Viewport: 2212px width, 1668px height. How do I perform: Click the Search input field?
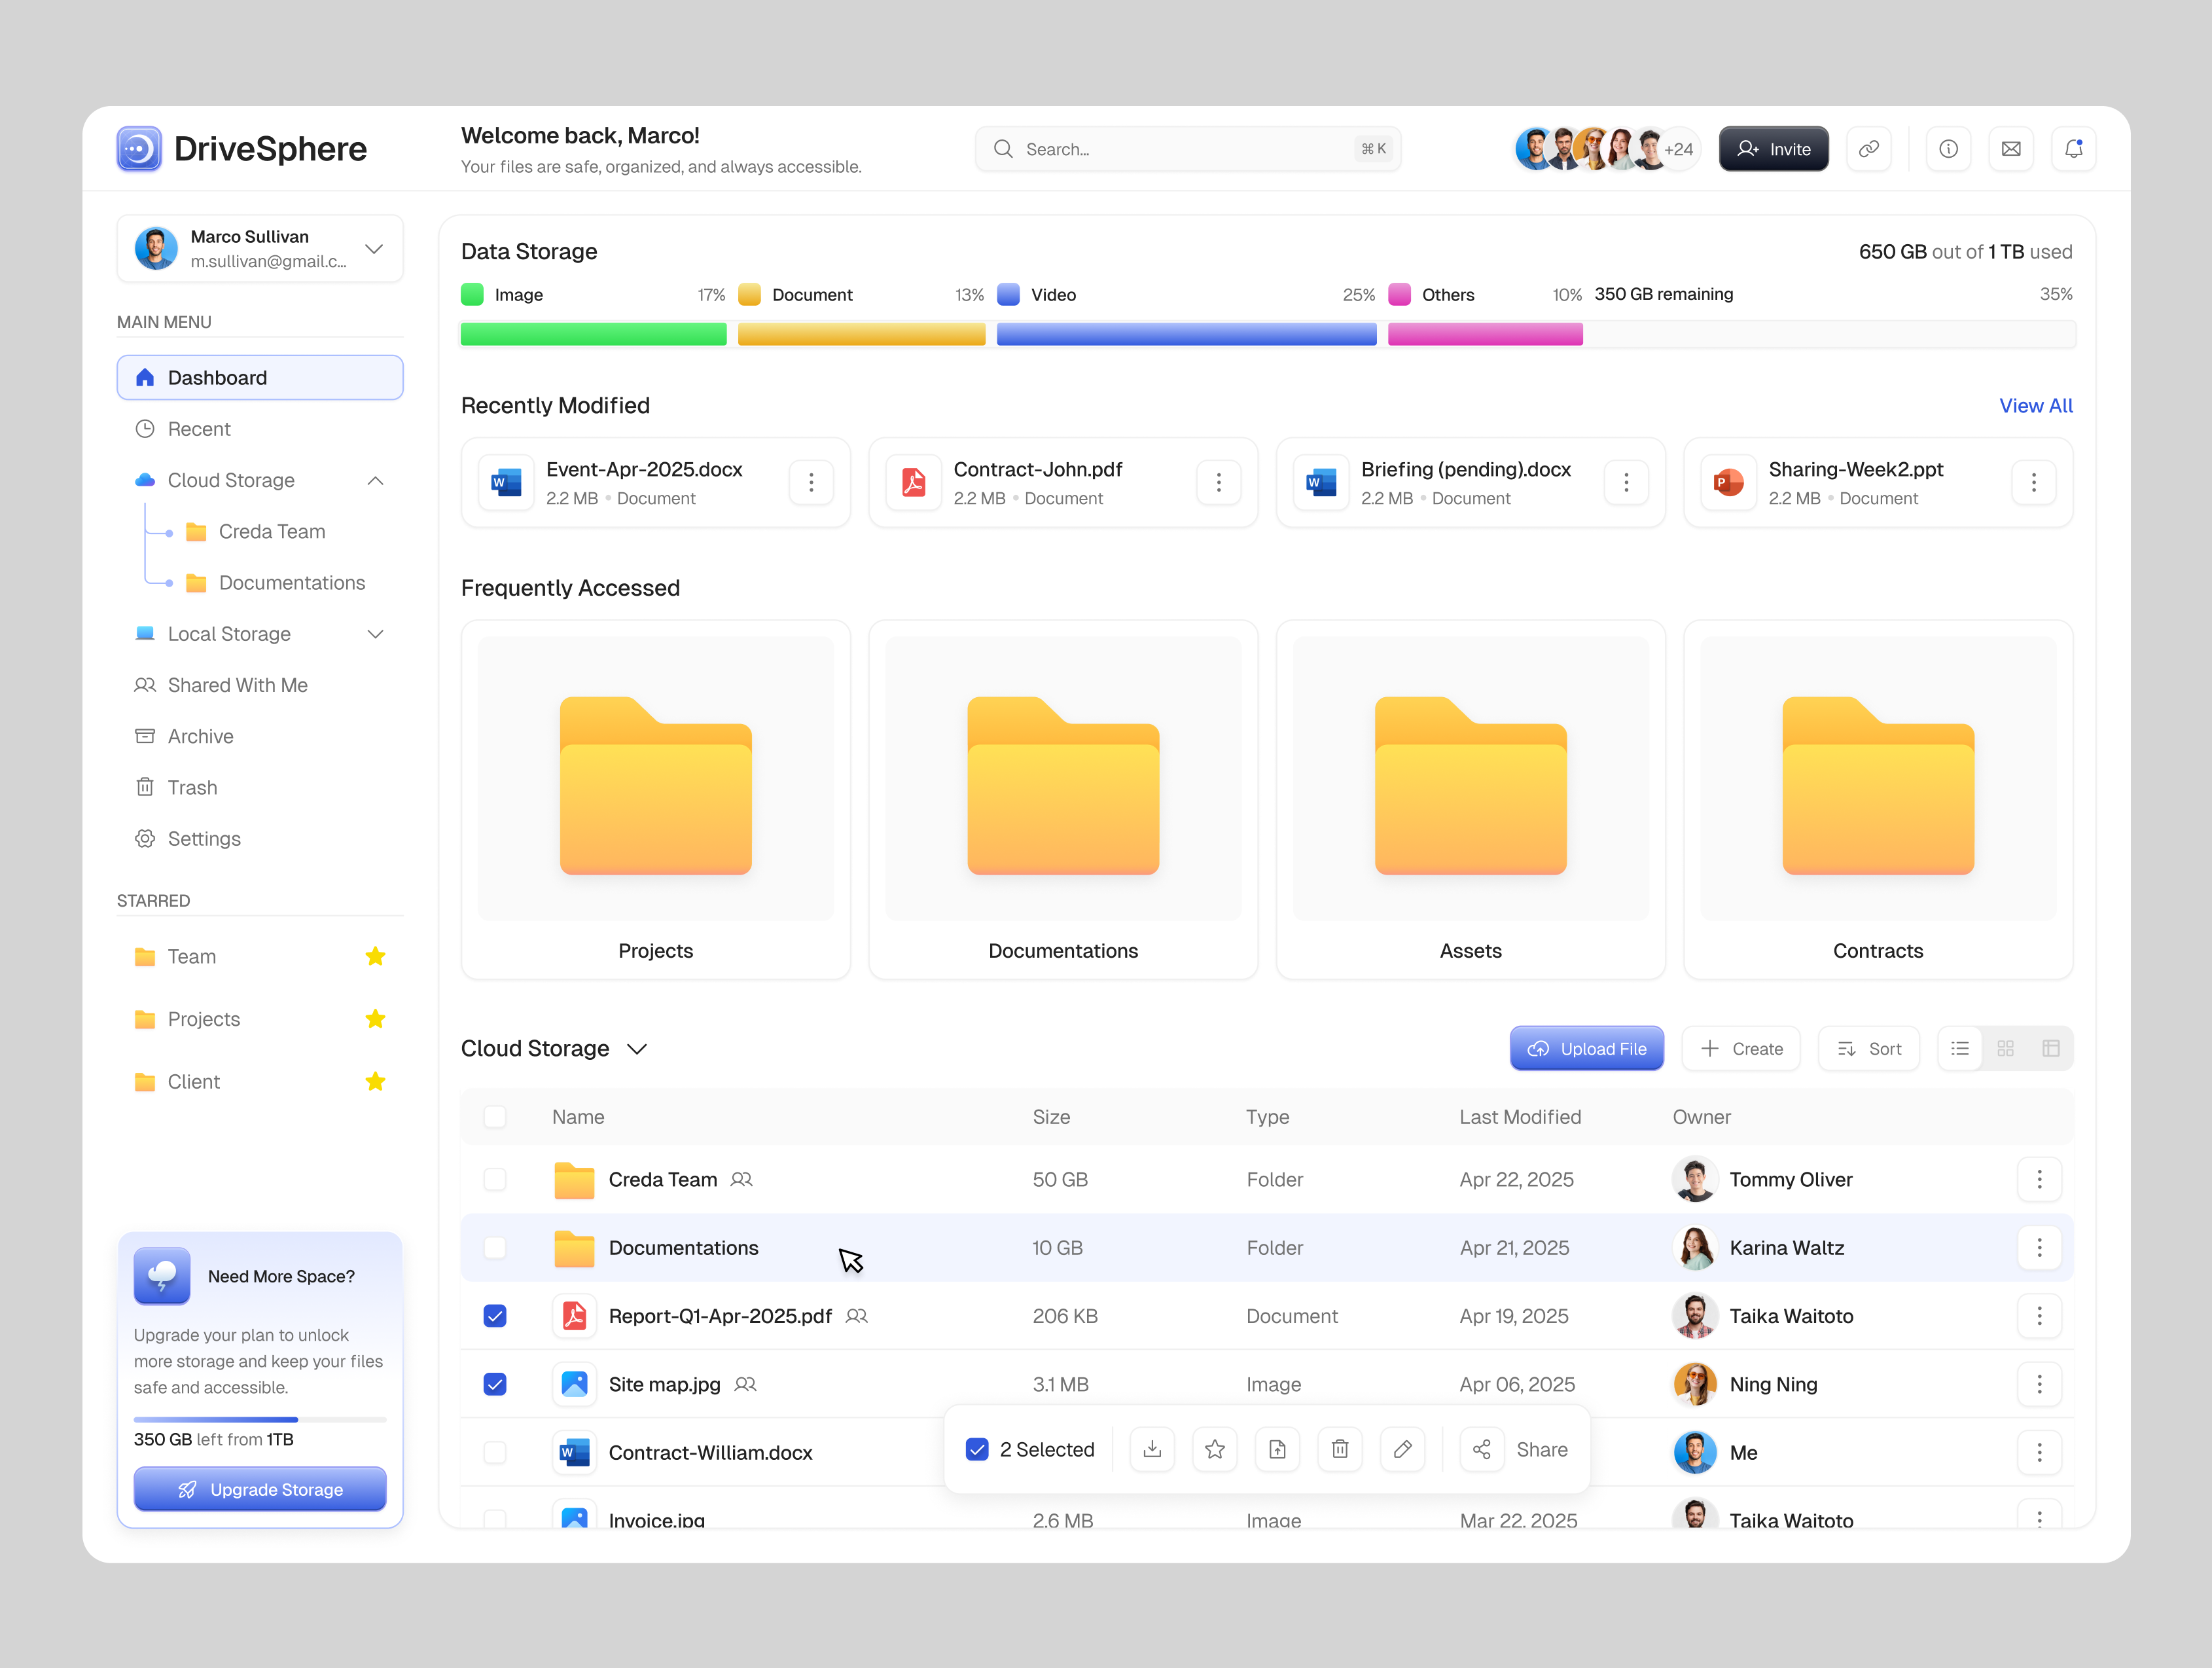tap(1188, 148)
